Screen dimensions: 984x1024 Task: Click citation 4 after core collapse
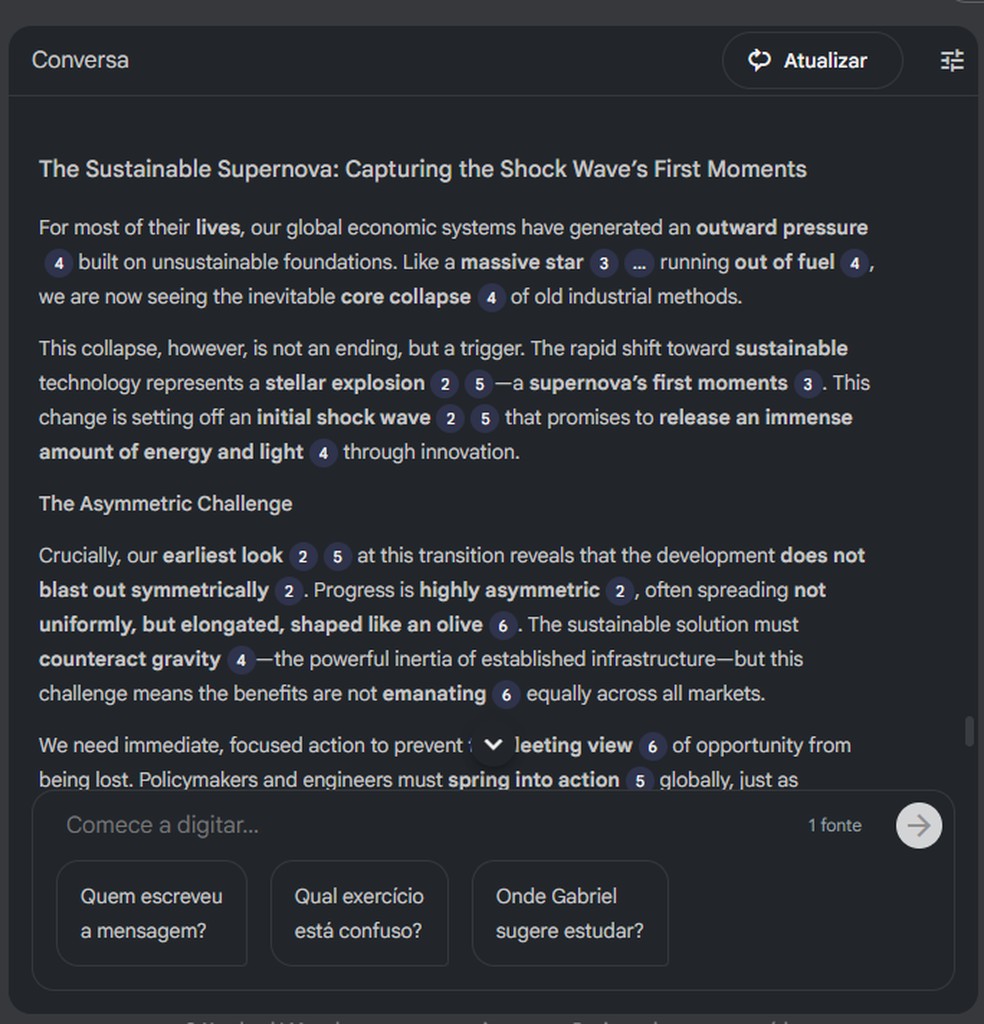490,298
